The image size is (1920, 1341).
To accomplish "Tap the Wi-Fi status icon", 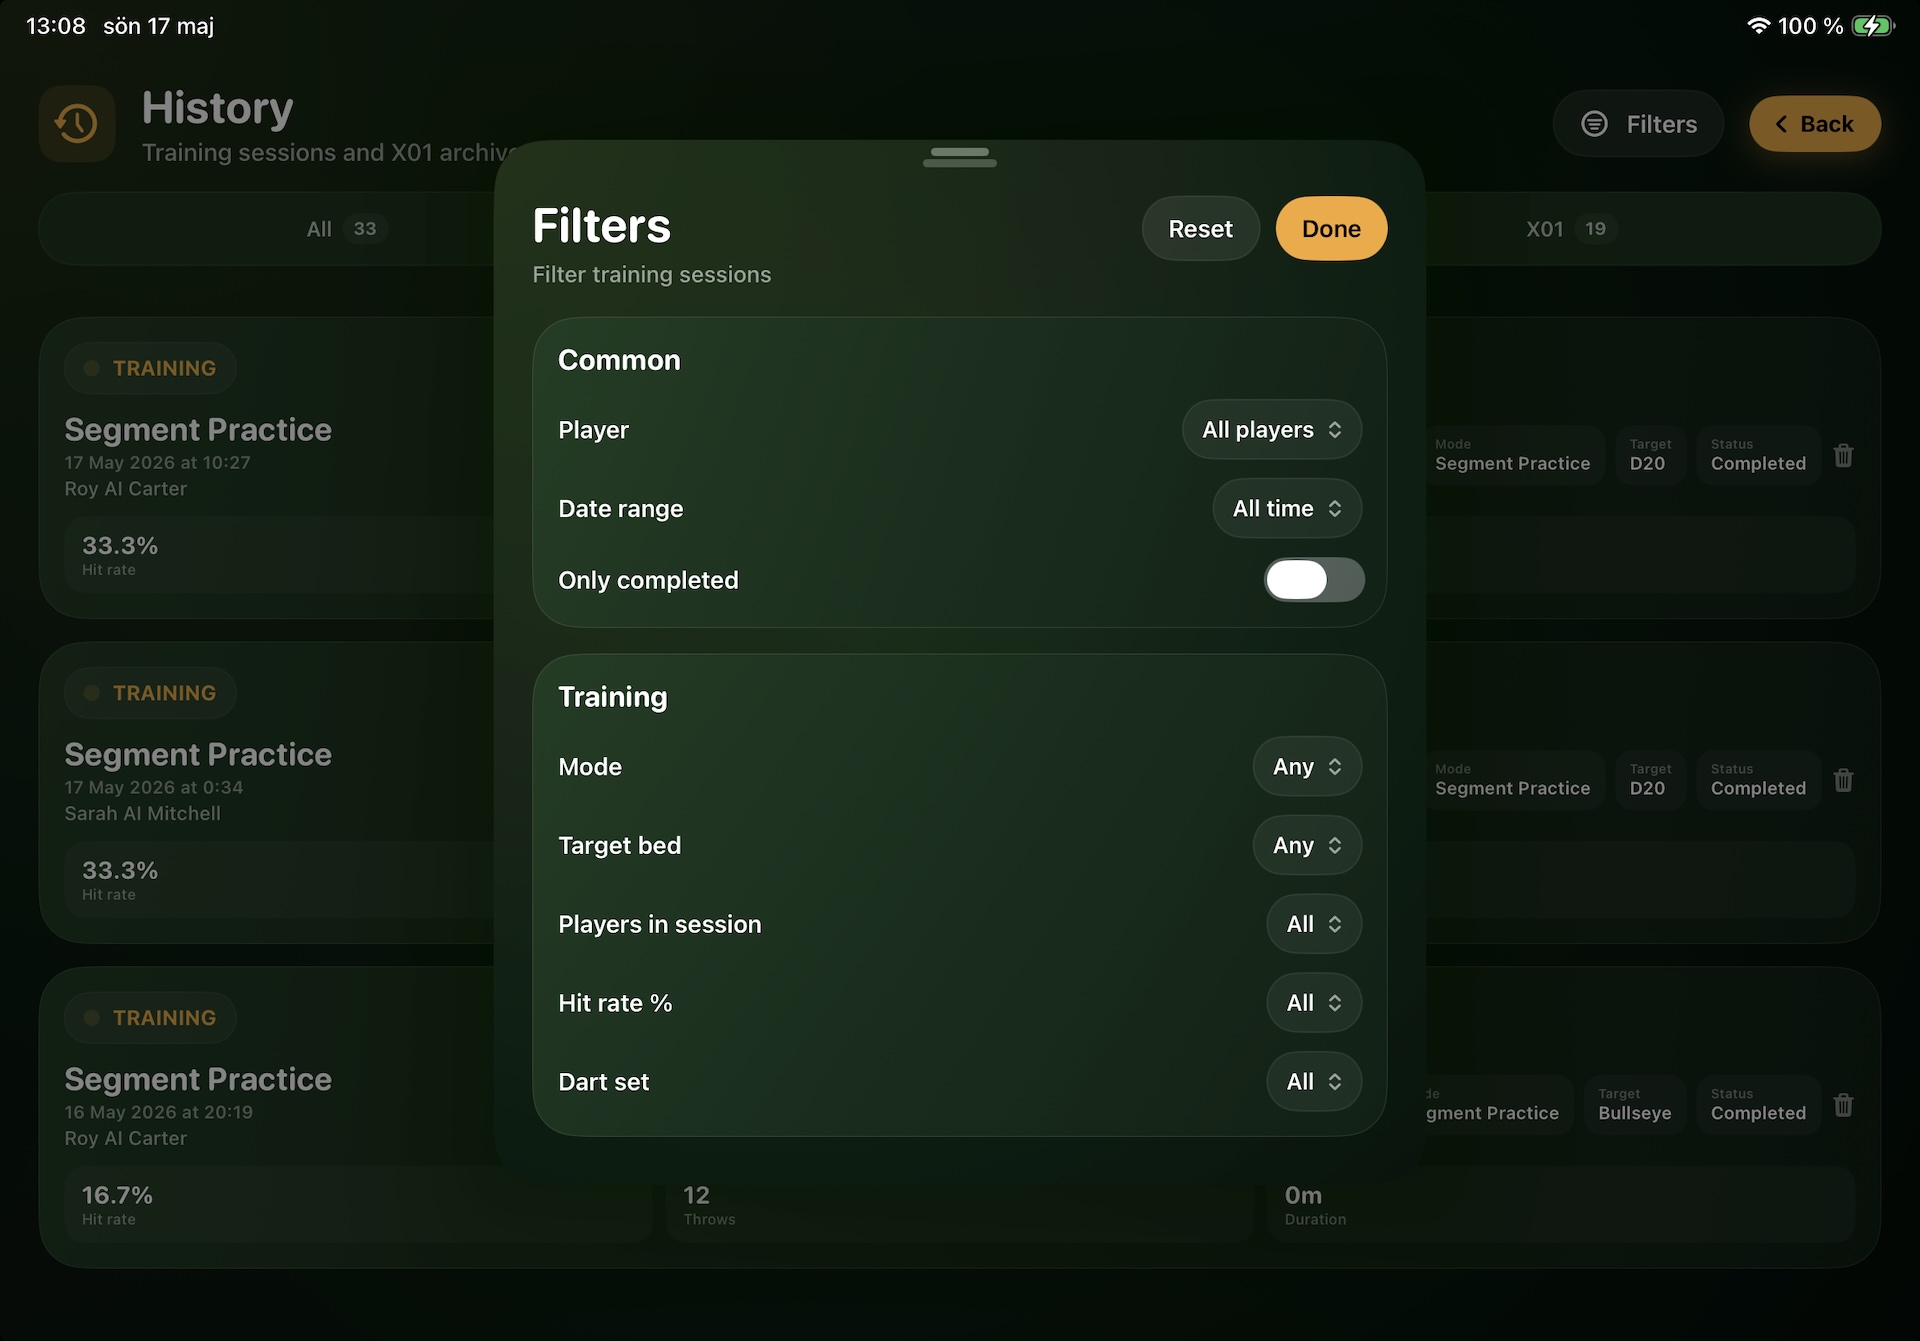I will pyautogui.click(x=1758, y=26).
